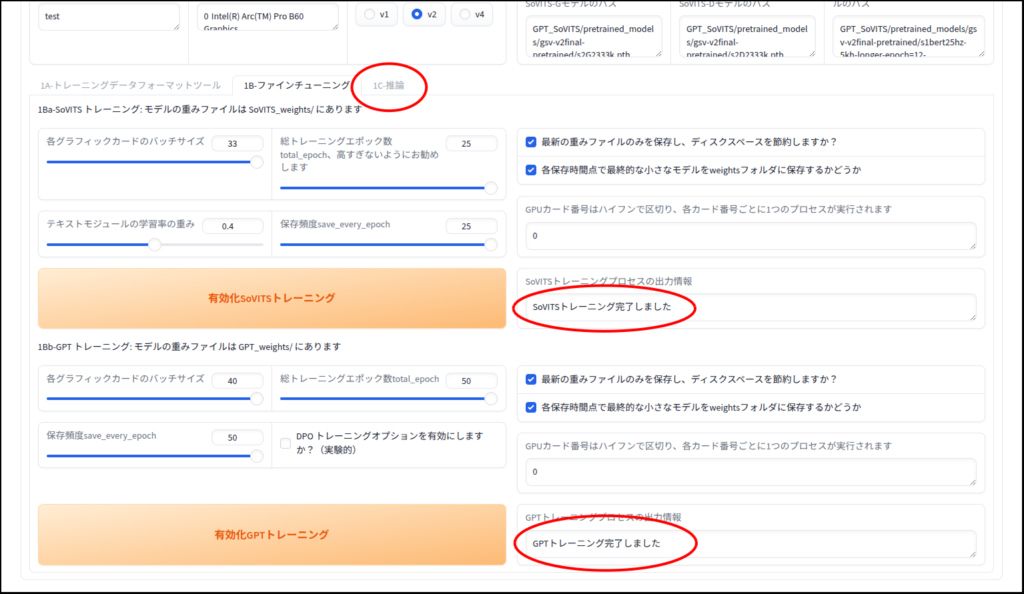The height and width of the screenshot is (594, 1024).
Task: Uncheck SoVITS section weightsフォルダに保存 checkbox
Action: point(531,170)
